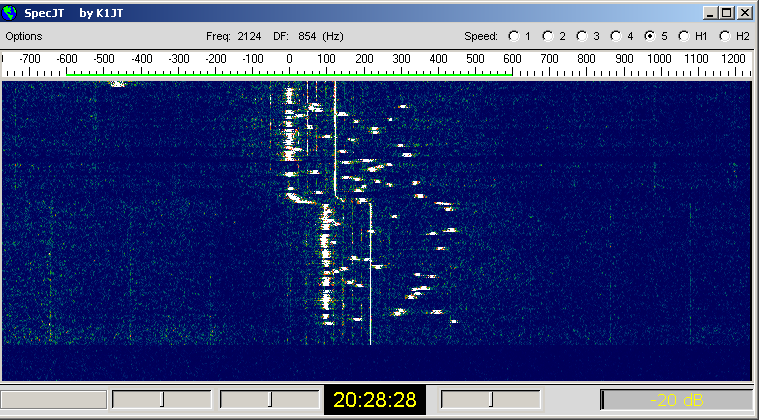Click the 1000 mark on frequency scale

659,59
